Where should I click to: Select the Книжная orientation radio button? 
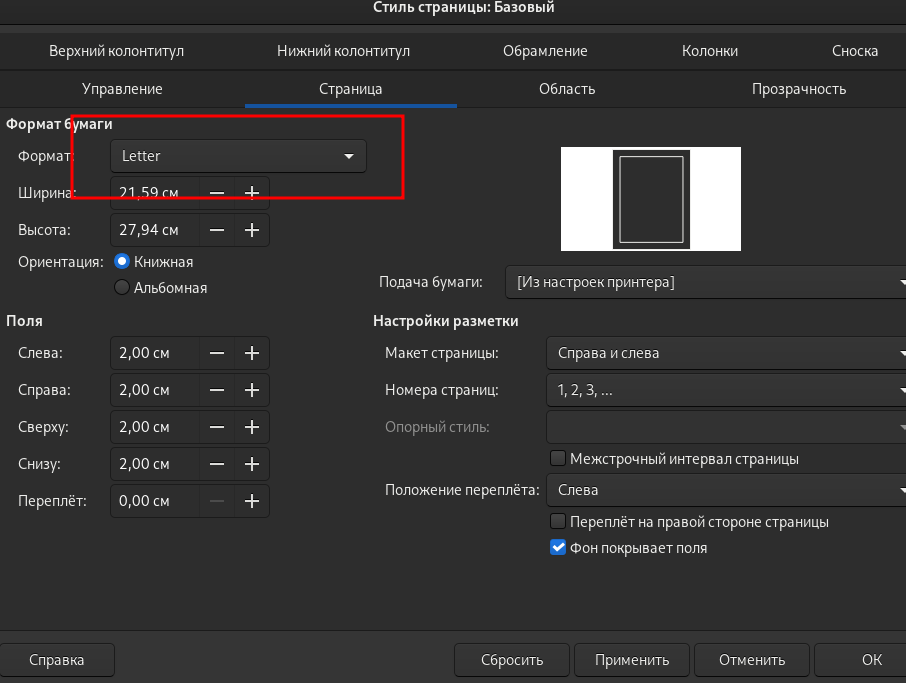pyautogui.click(x=123, y=261)
